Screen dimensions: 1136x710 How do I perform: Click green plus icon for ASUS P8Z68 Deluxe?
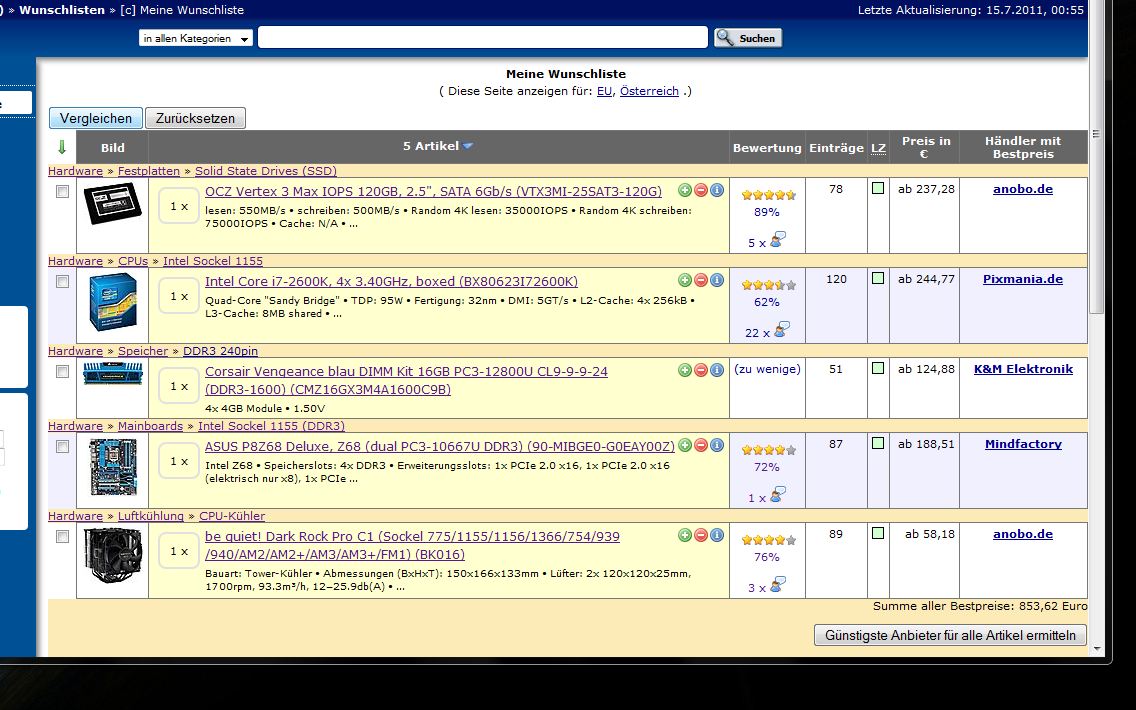coord(685,446)
